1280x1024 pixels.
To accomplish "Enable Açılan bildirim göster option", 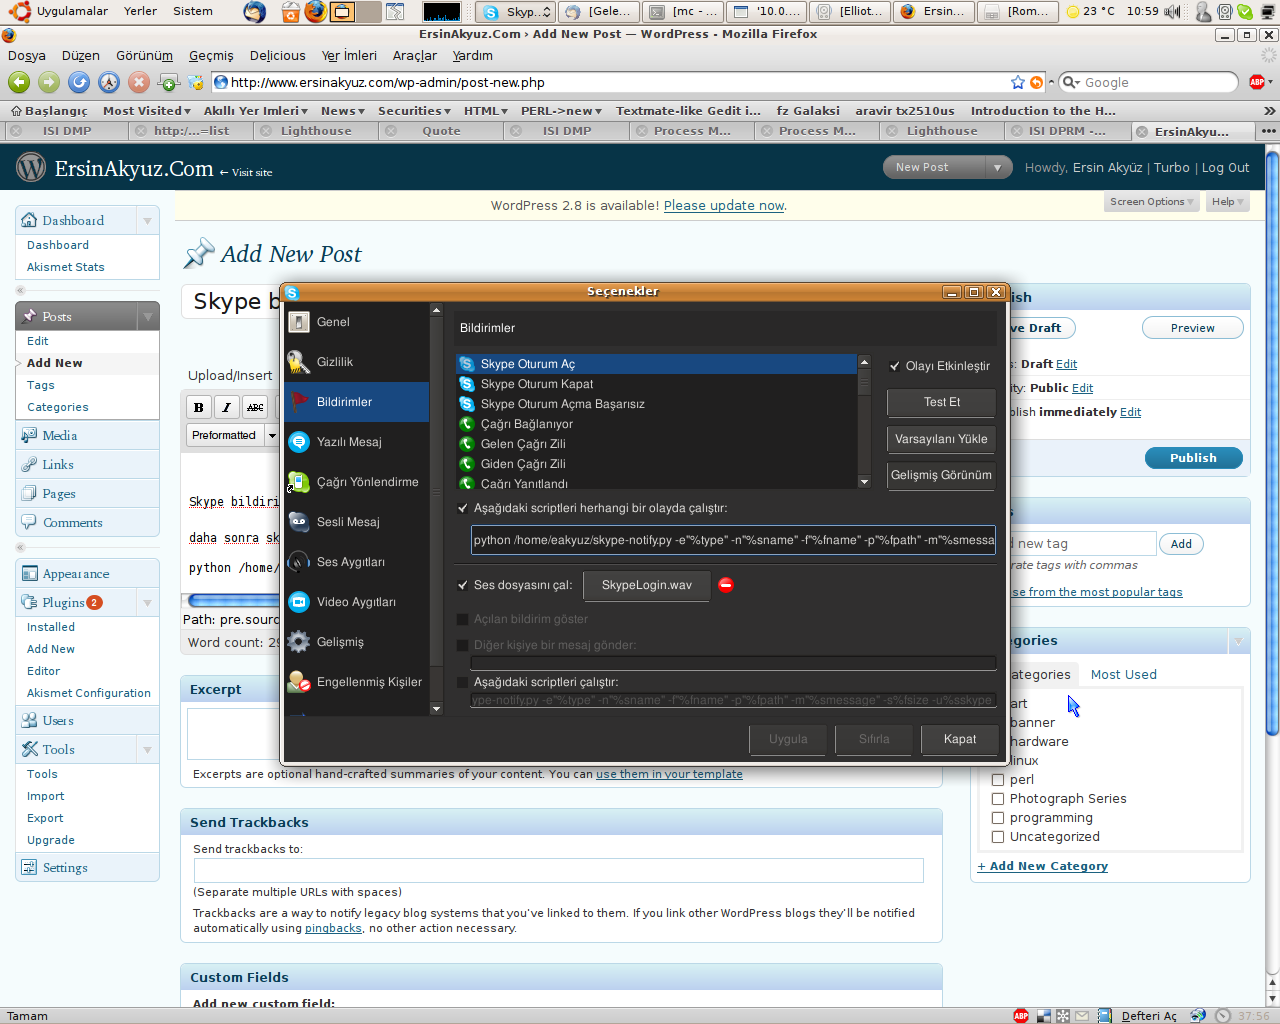I will 463,619.
